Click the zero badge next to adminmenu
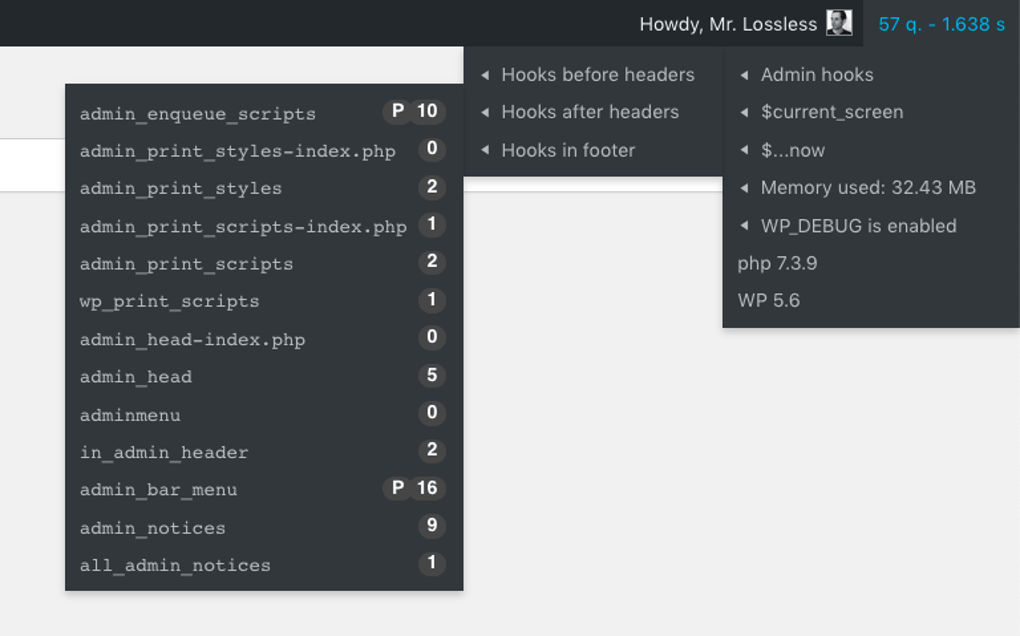This screenshot has height=636, width=1020. point(431,413)
